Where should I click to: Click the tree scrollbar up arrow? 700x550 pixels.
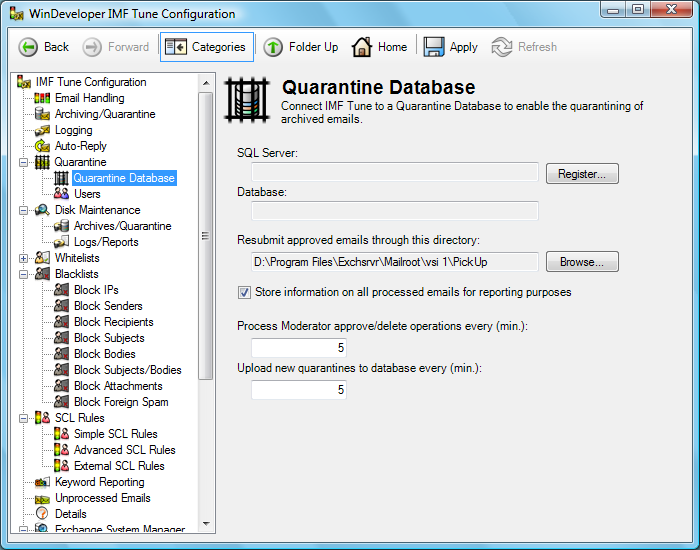tap(206, 83)
